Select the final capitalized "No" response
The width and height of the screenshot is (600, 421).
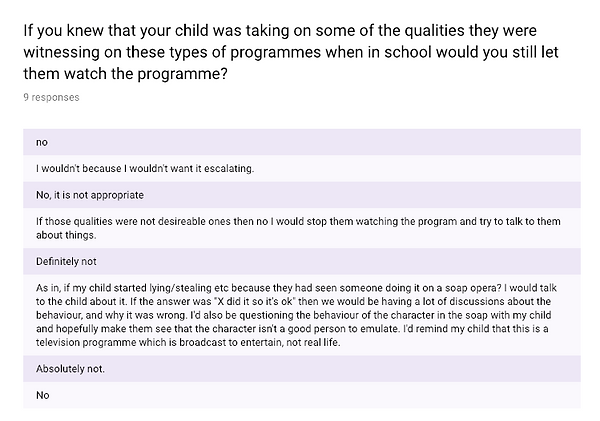coord(302,395)
